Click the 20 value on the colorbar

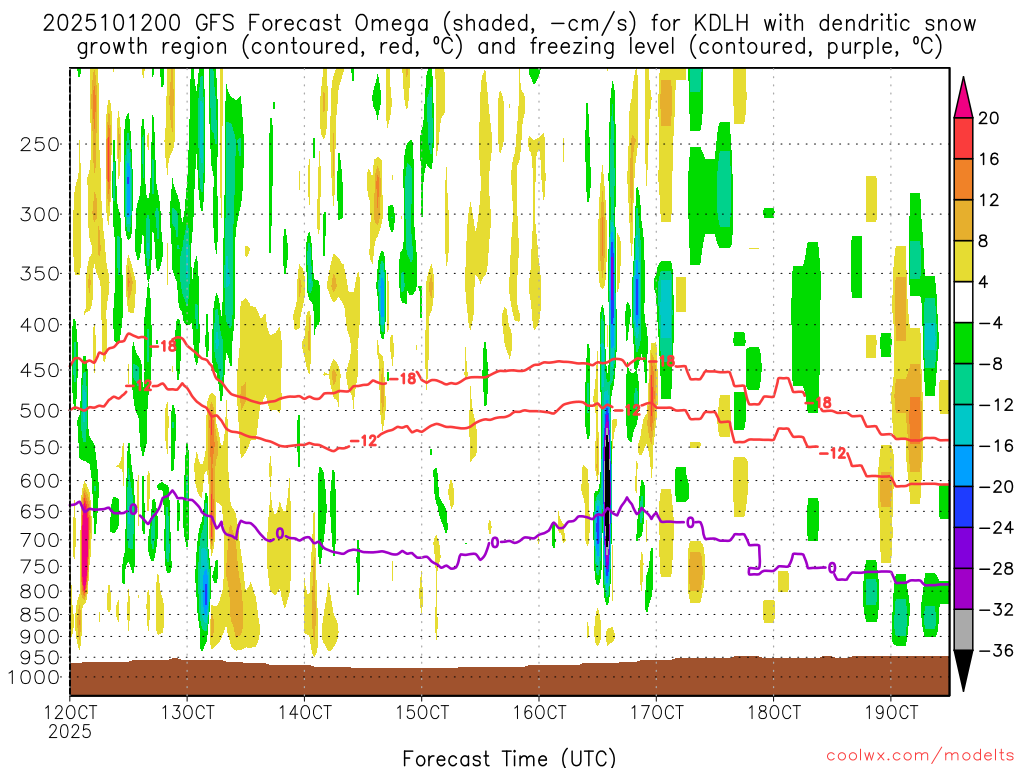[x=989, y=118]
